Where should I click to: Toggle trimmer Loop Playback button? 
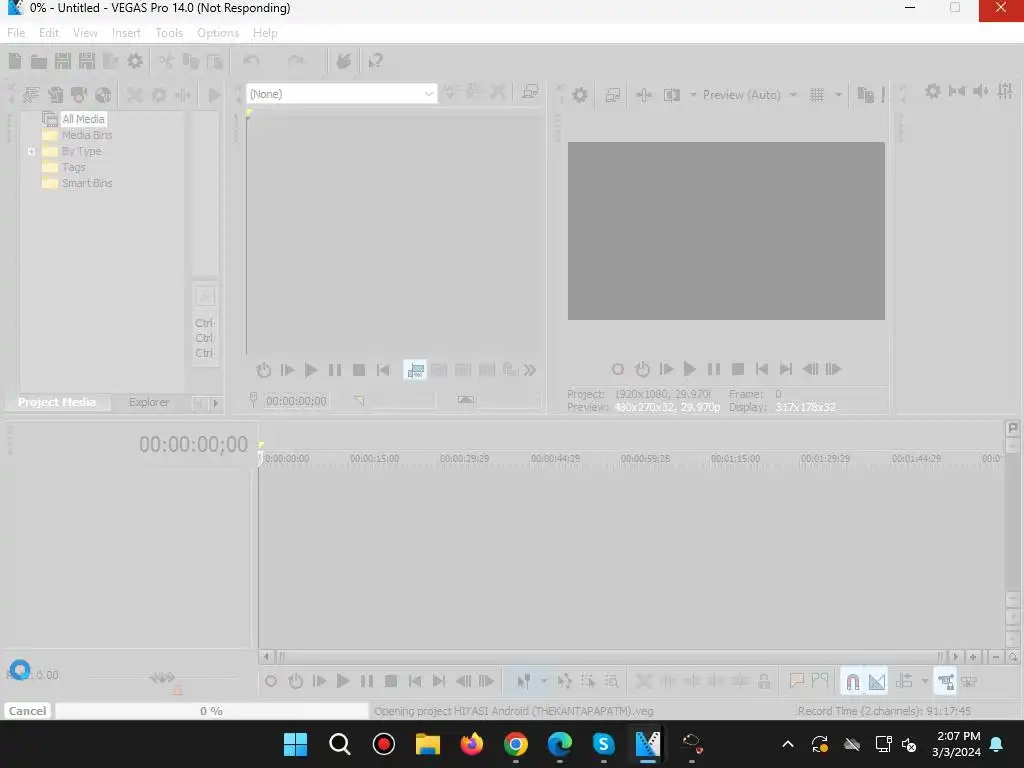pyautogui.click(x=263, y=370)
